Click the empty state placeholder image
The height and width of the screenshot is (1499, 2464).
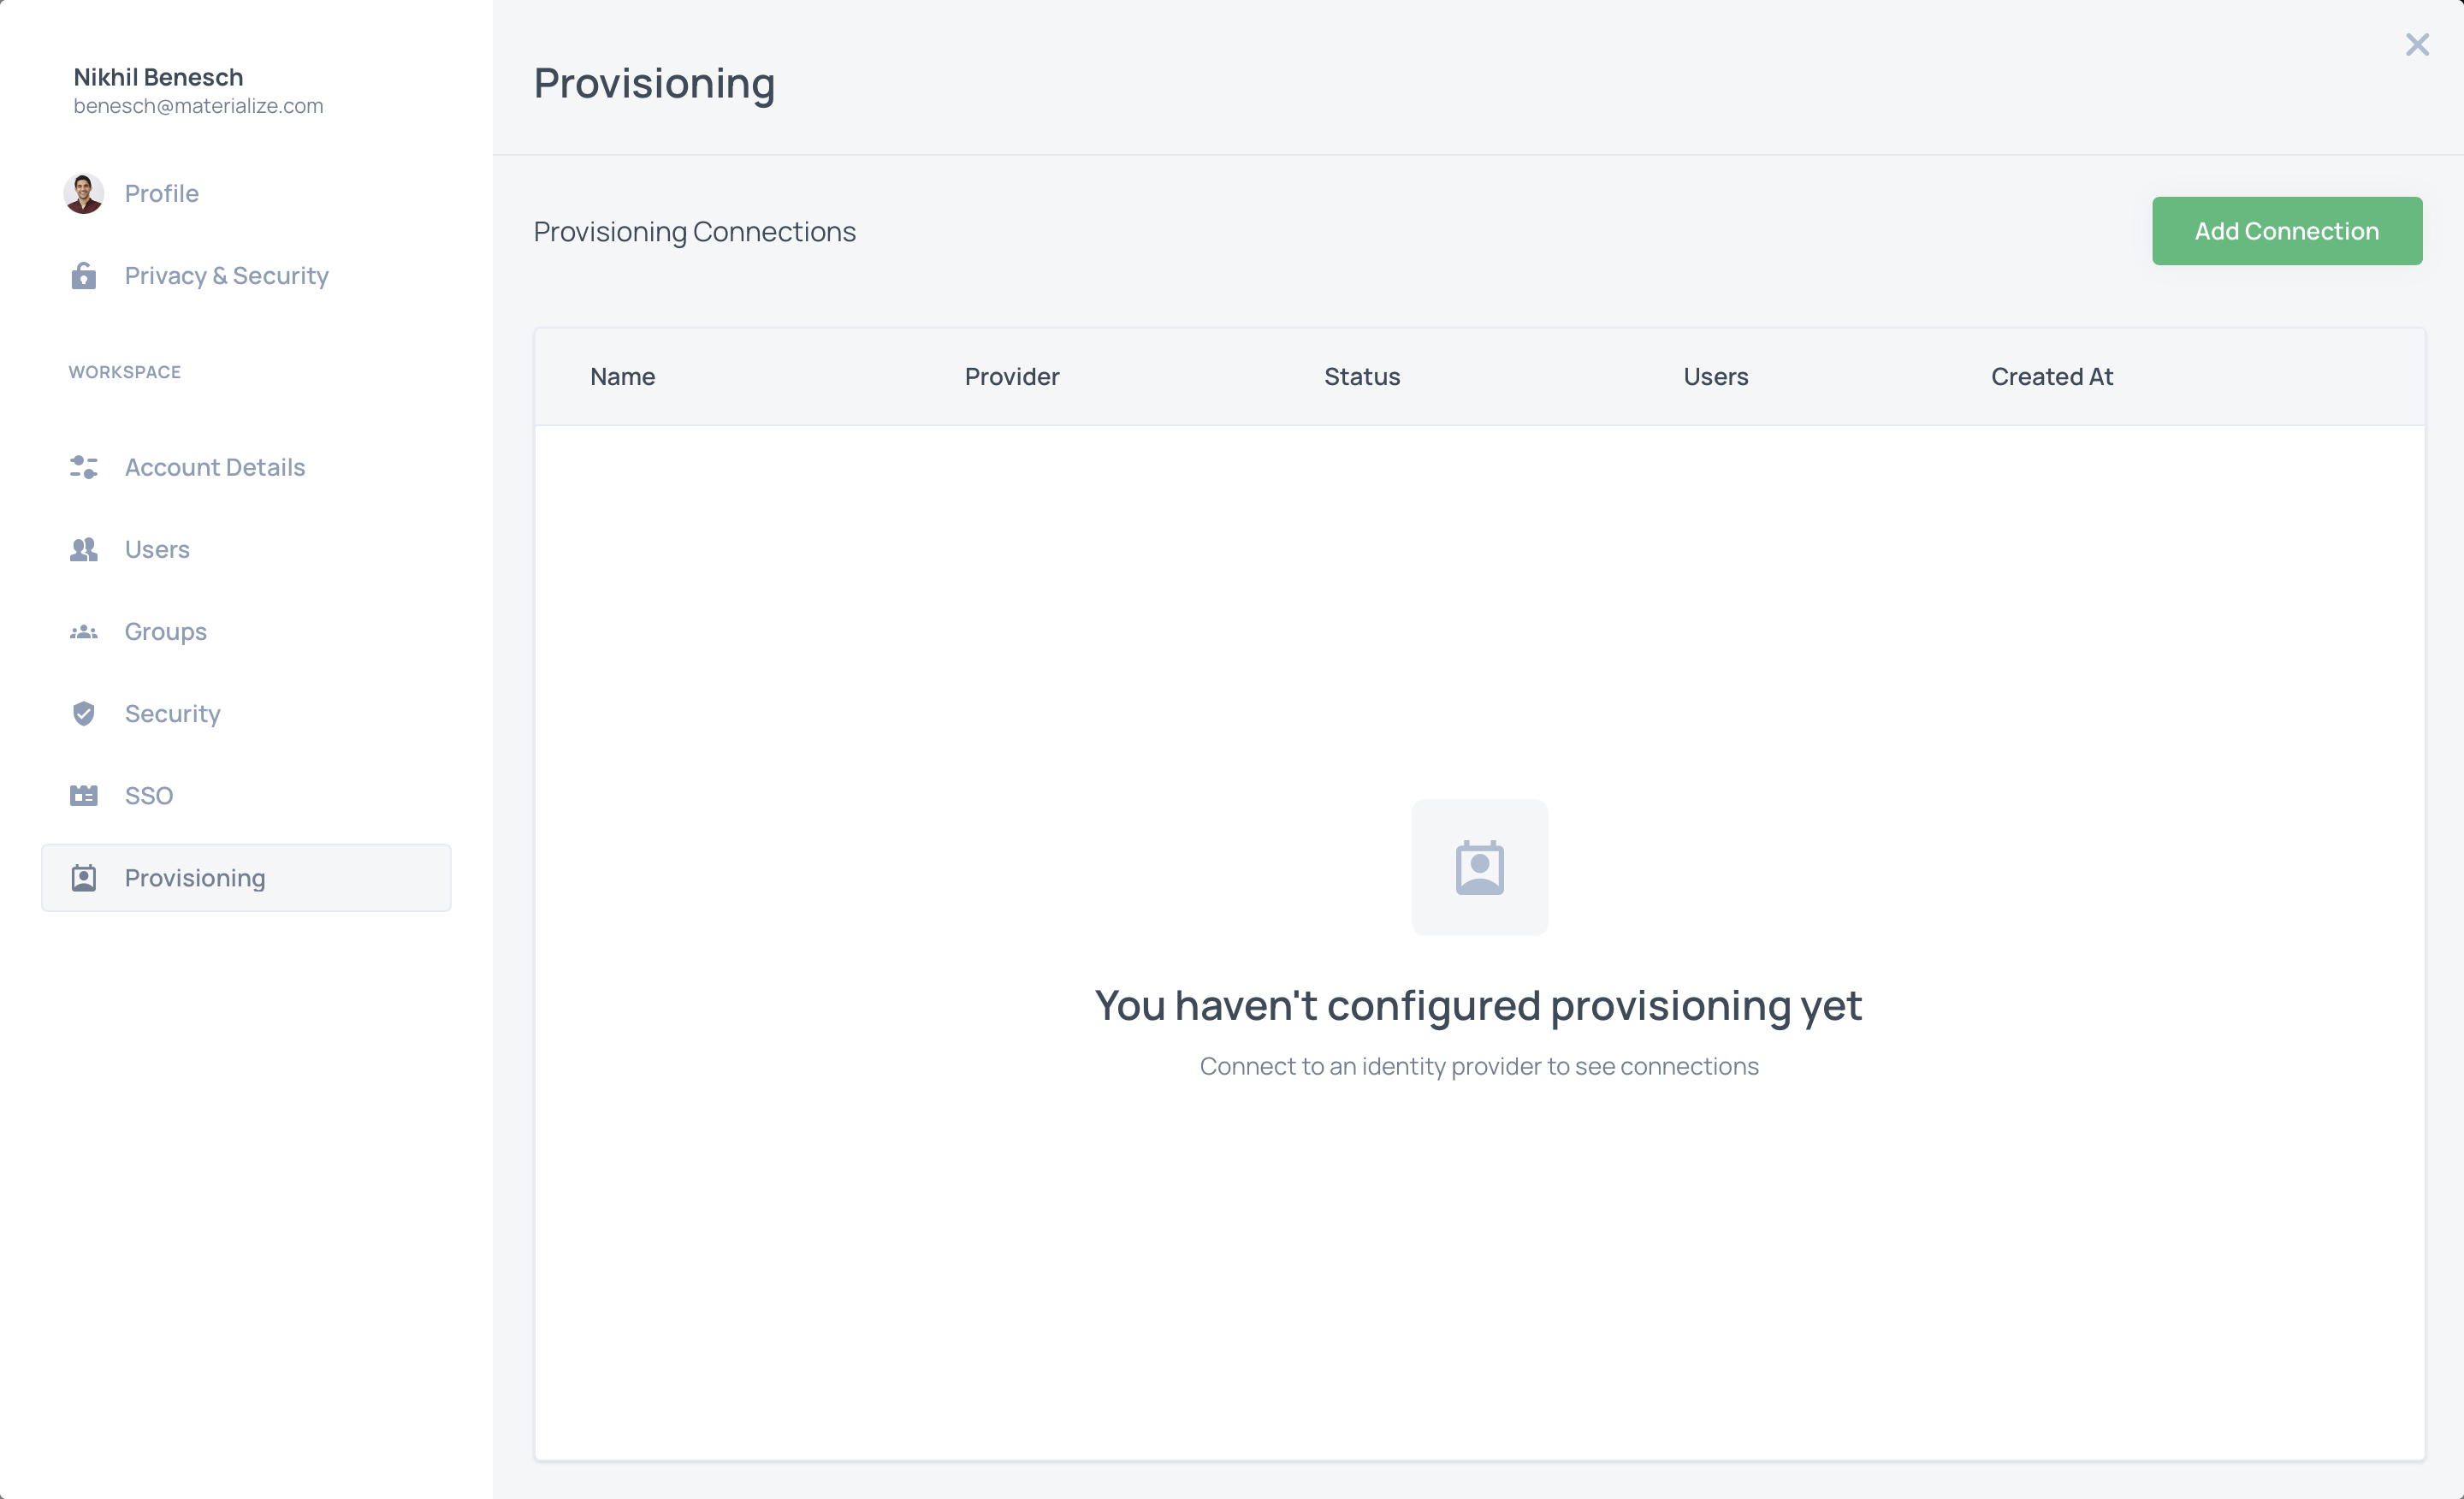[1478, 866]
